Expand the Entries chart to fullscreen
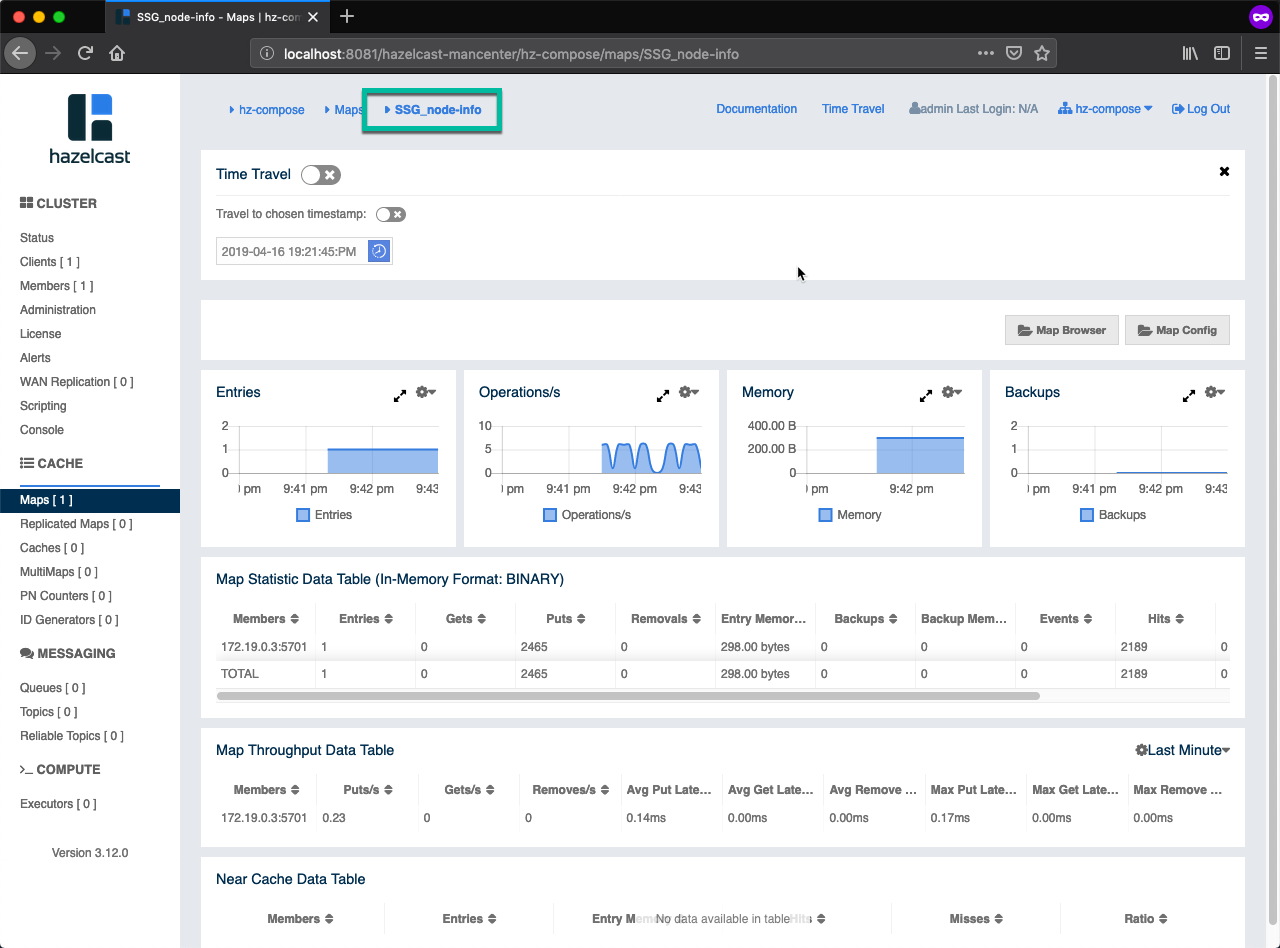The image size is (1280, 948). click(400, 396)
